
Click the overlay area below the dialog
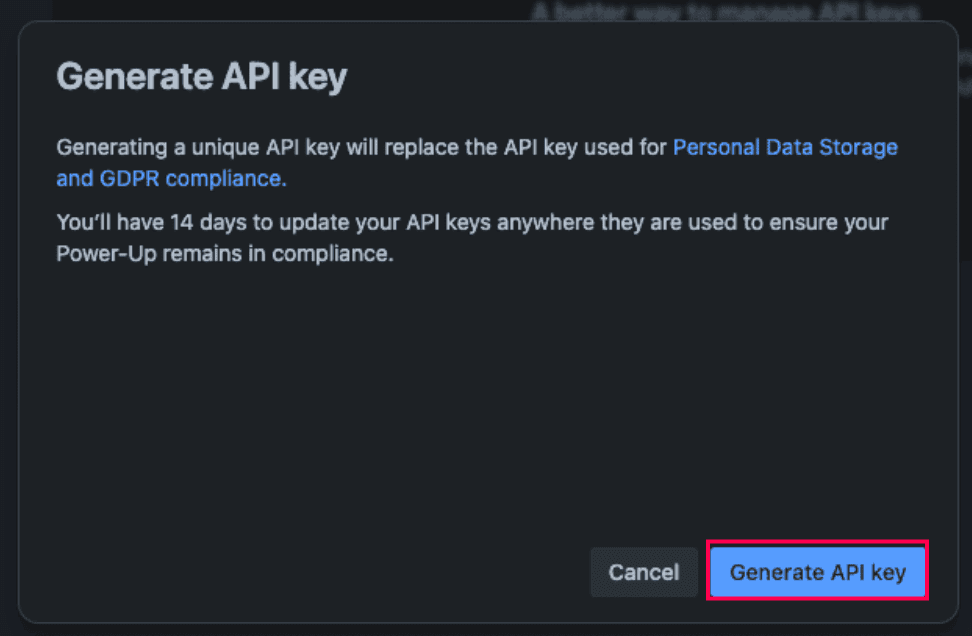click(x=486, y=630)
